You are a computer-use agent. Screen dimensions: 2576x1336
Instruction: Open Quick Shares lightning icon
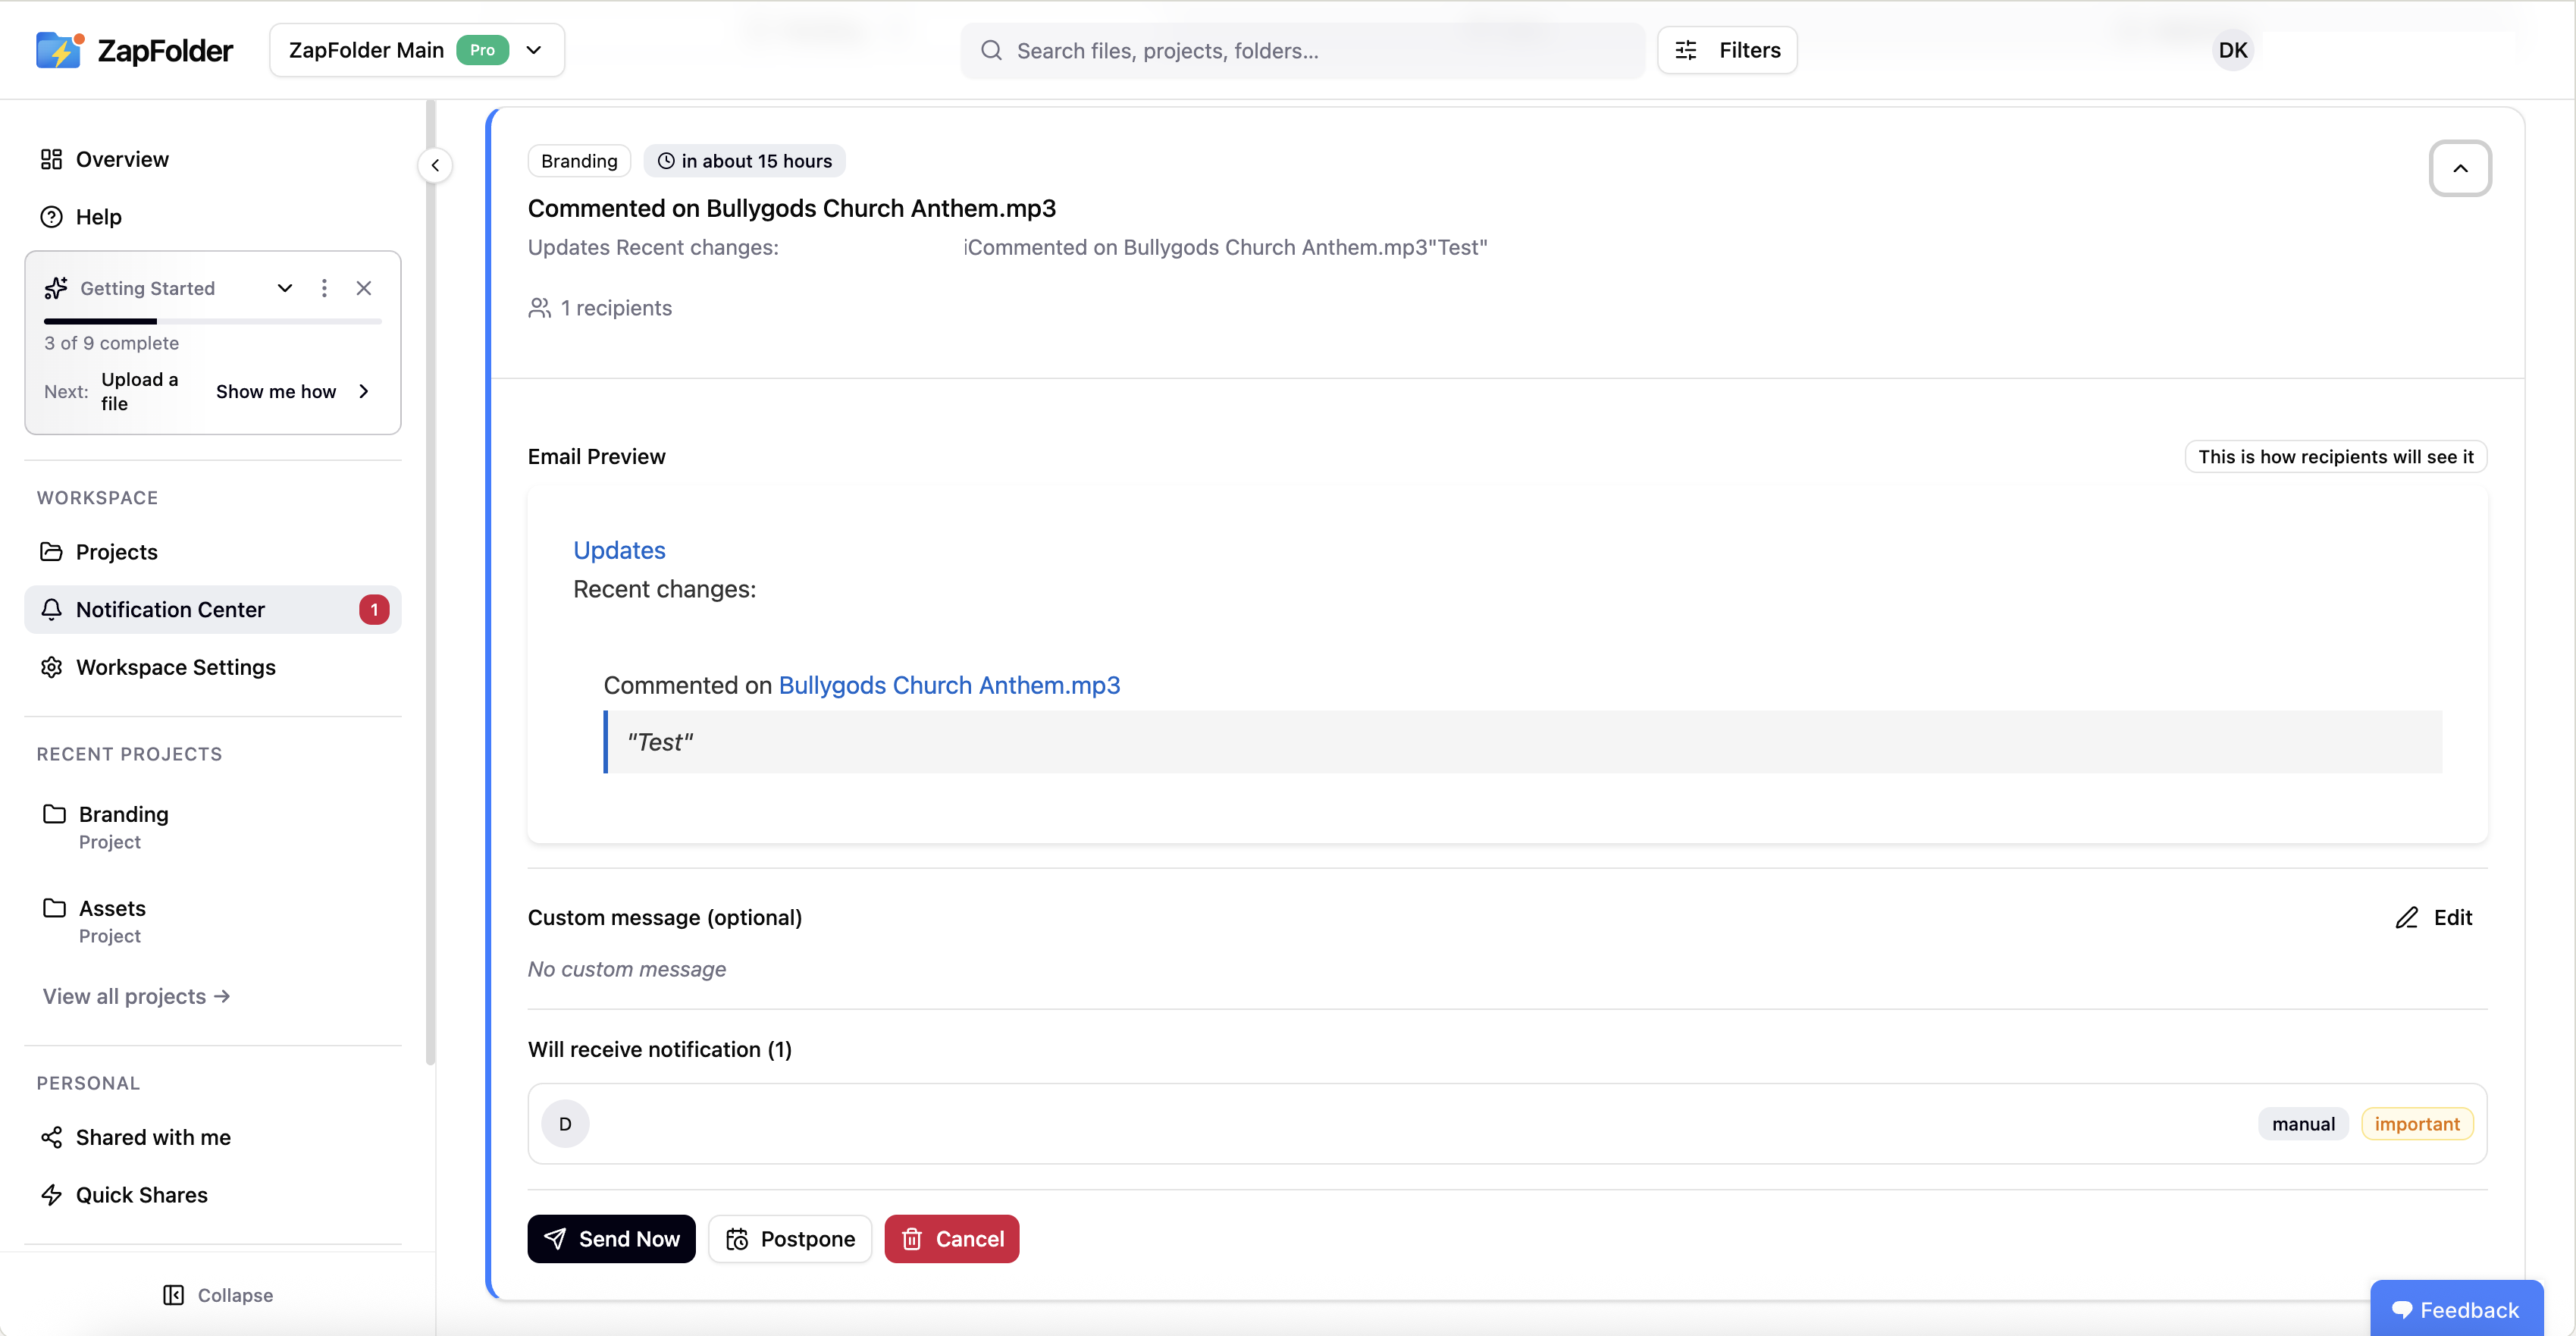pyautogui.click(x=52, y=1194)
